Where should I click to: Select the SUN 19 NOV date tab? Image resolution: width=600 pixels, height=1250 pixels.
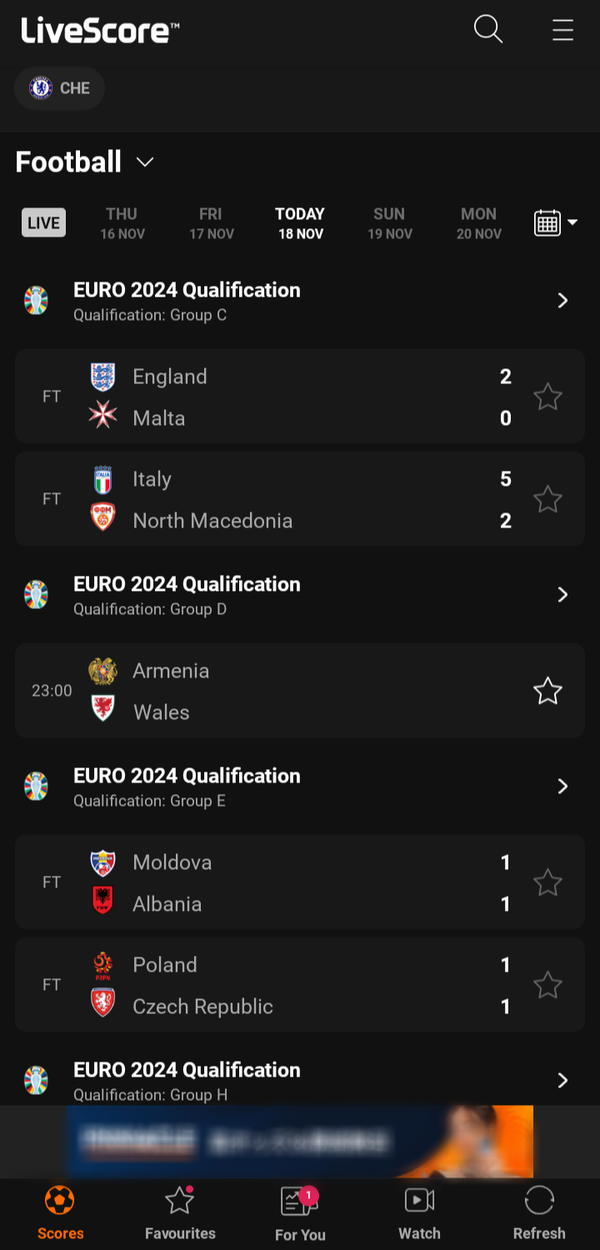tap(389, 223)
